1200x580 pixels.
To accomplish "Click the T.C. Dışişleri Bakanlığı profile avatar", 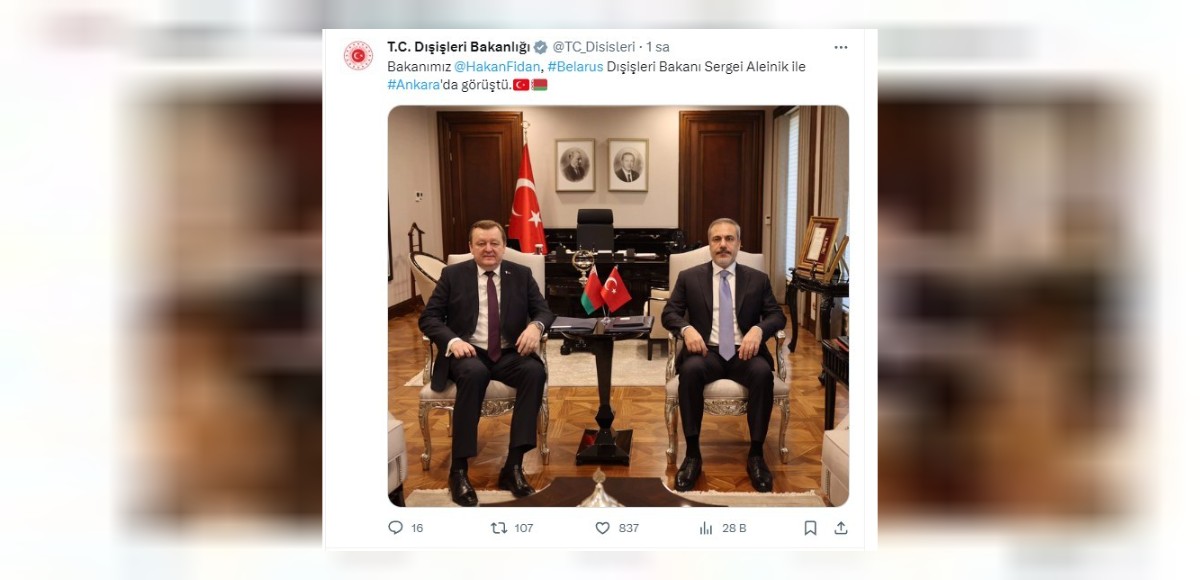I will [x=358, y=55].
